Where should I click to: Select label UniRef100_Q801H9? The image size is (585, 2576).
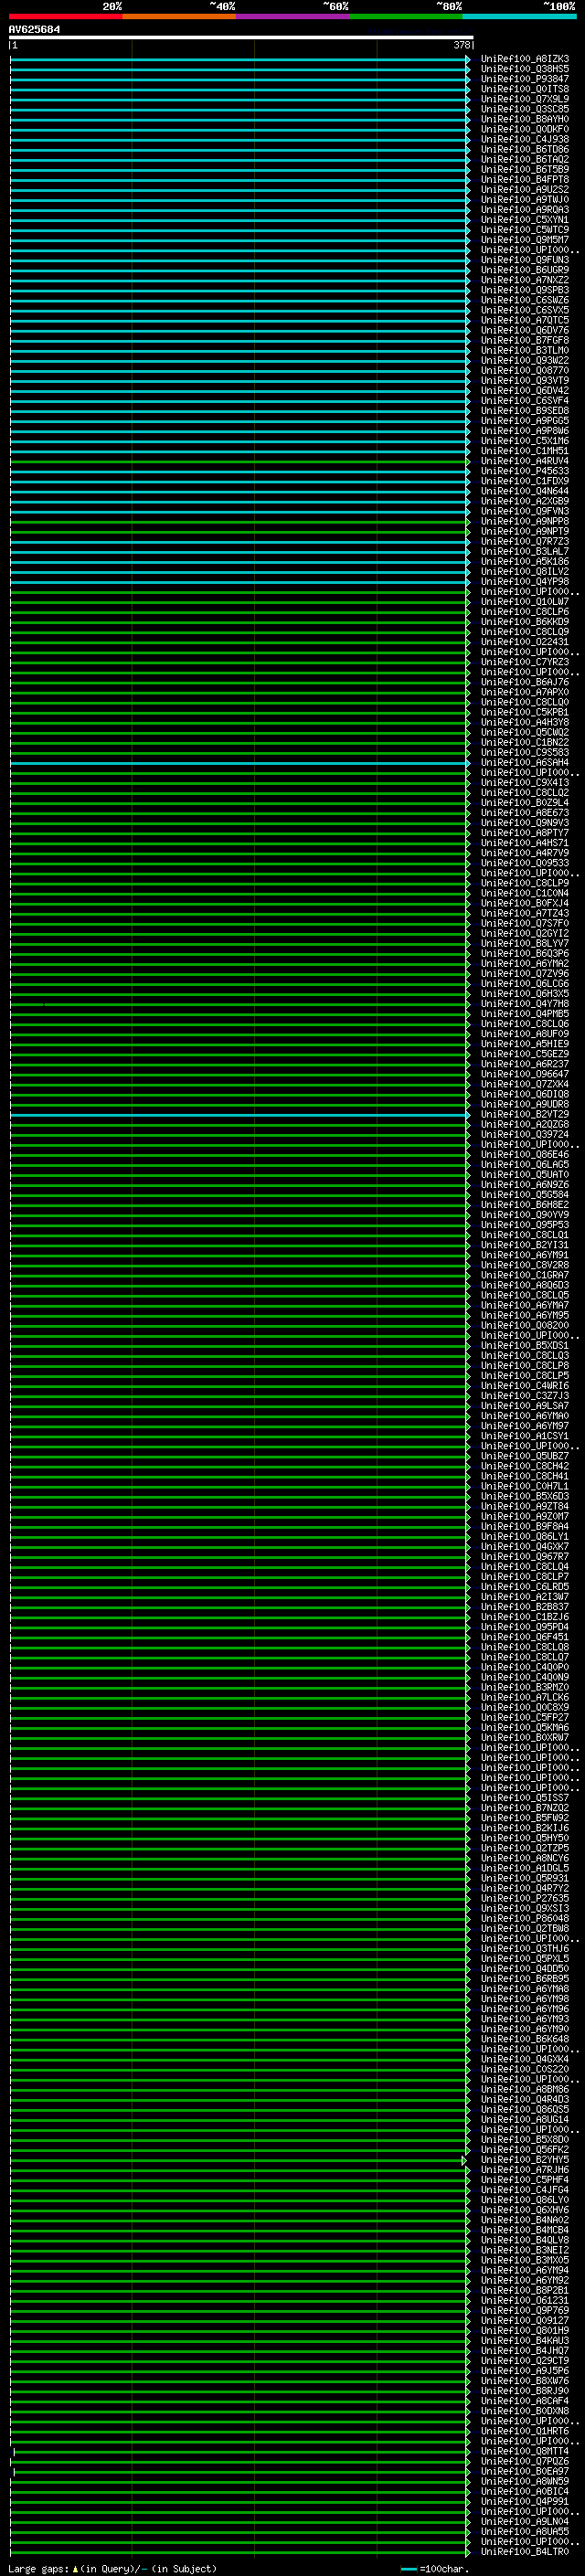pos(524,2331)
